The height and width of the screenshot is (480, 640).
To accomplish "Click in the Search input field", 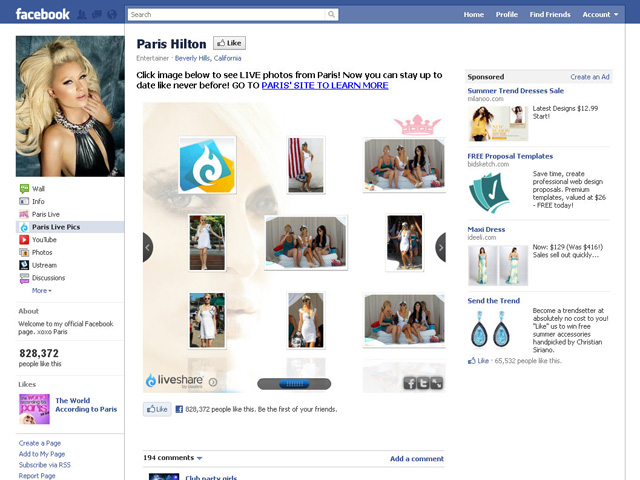I will point(227,14).
